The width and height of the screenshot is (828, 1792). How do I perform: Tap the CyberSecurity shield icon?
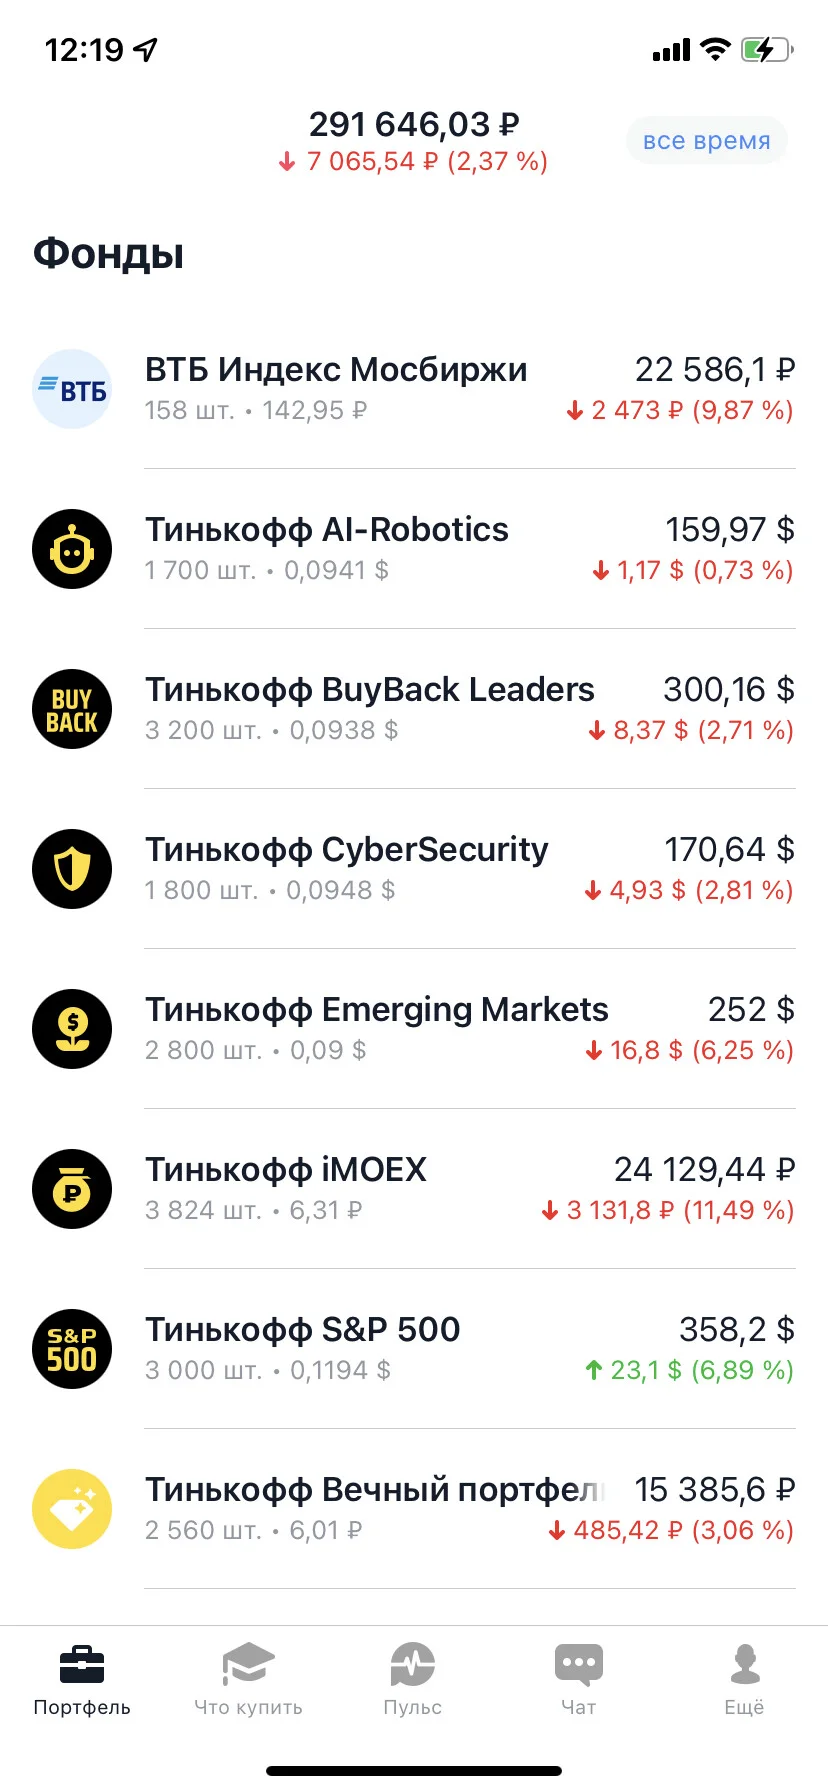pos(72,869)
